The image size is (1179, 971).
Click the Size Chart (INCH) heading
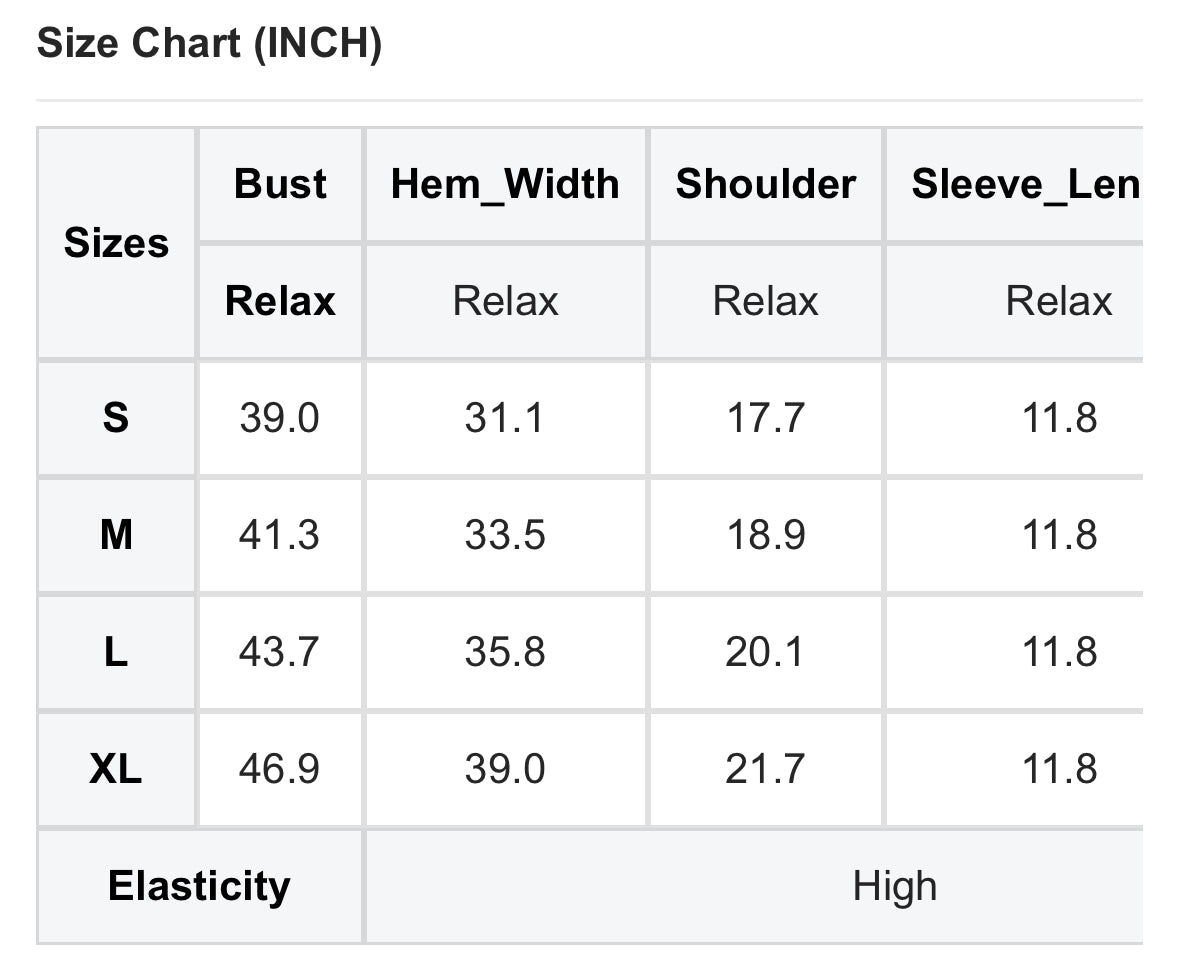click(209, 45)
